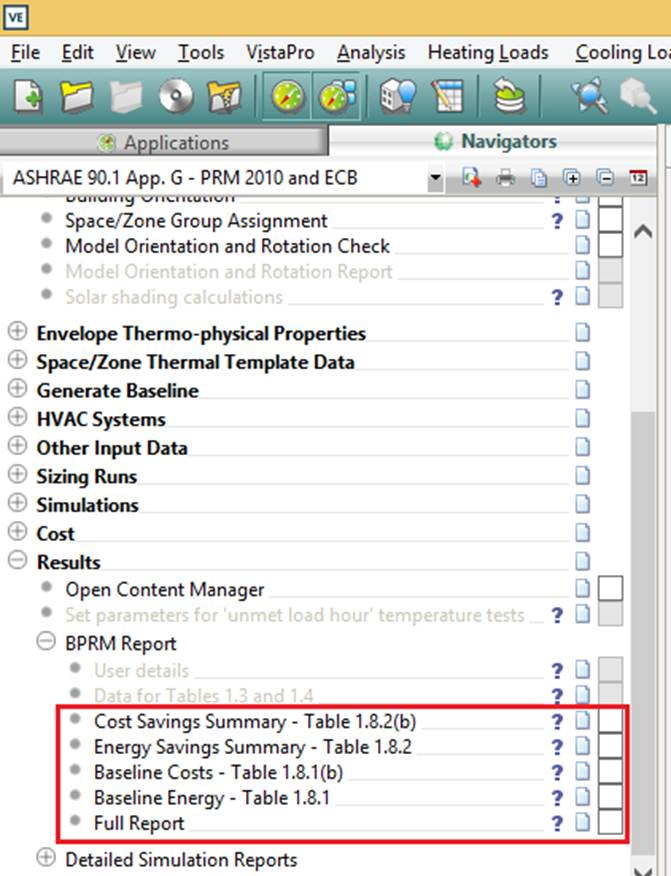Screen dimensions: 671x876
Task: Collapse the BPRM Report subsection
Action: tap(46, 641)
